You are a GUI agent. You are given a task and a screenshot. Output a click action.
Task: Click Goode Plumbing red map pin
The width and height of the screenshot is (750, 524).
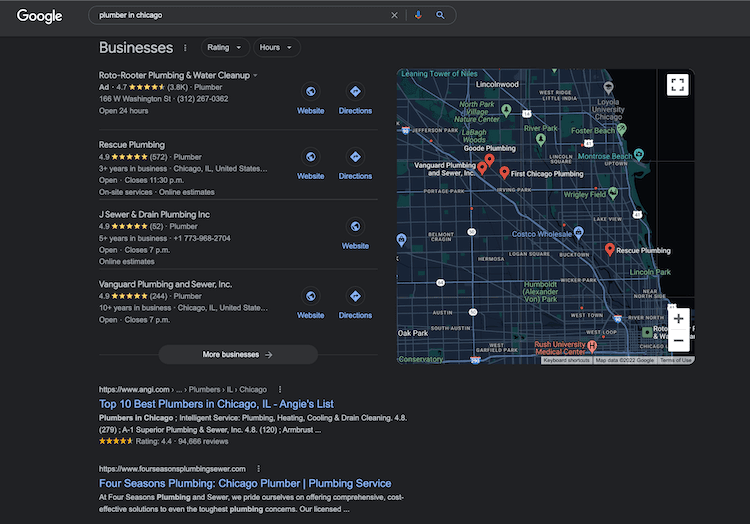(489, 160)
